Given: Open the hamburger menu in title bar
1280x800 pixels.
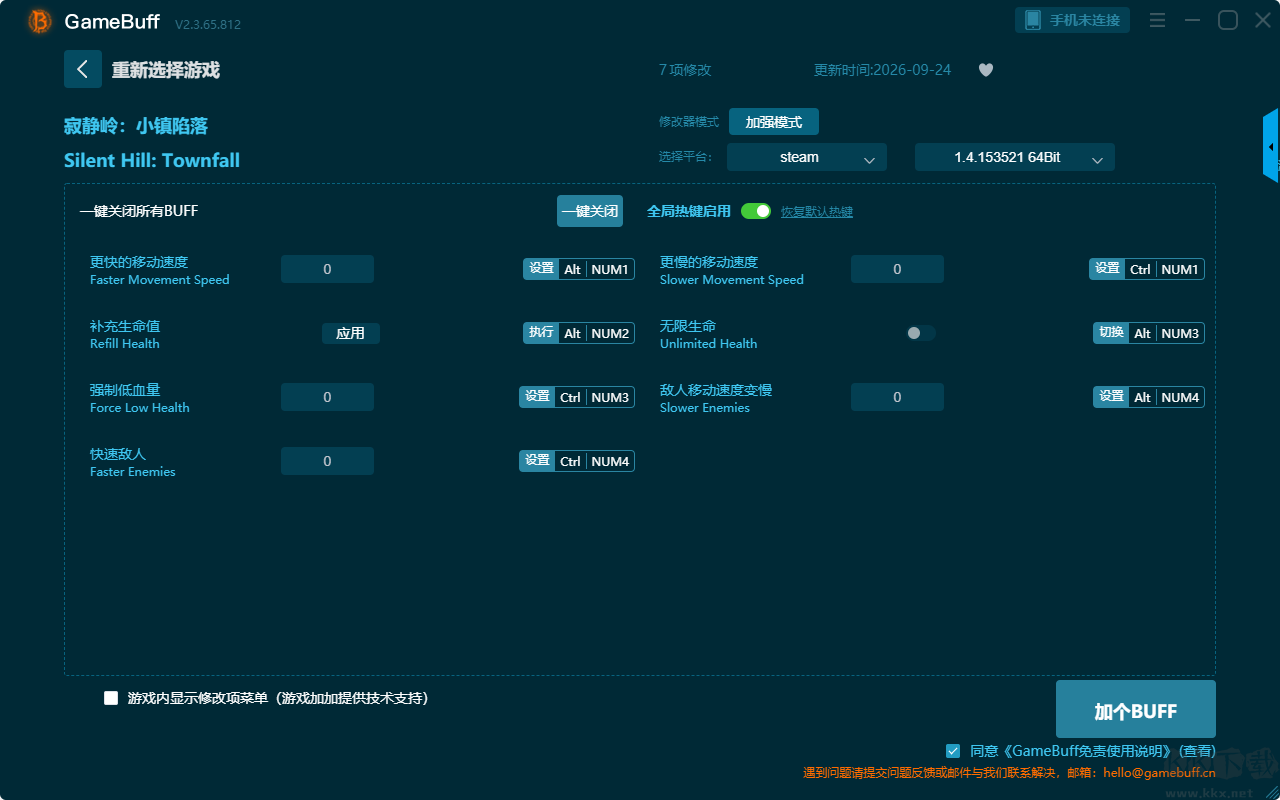Looking at the screenshot, I should click(1157, 20).
